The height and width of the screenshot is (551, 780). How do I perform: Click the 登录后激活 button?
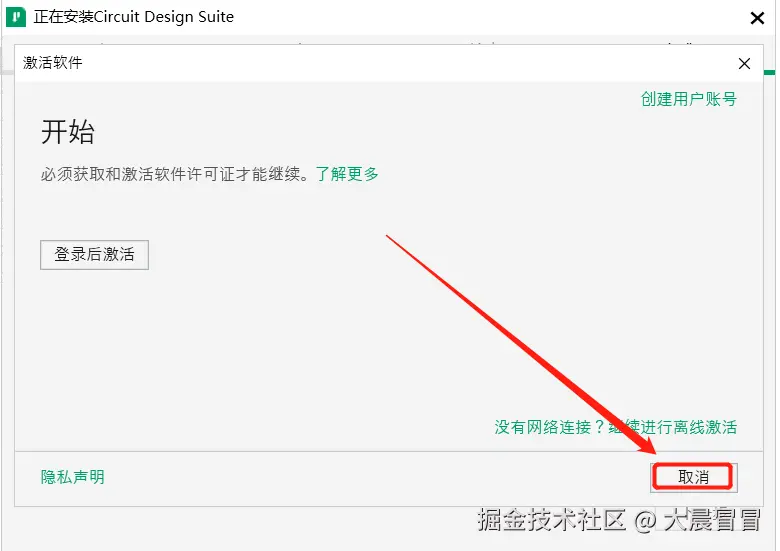[x=94, y=255]
